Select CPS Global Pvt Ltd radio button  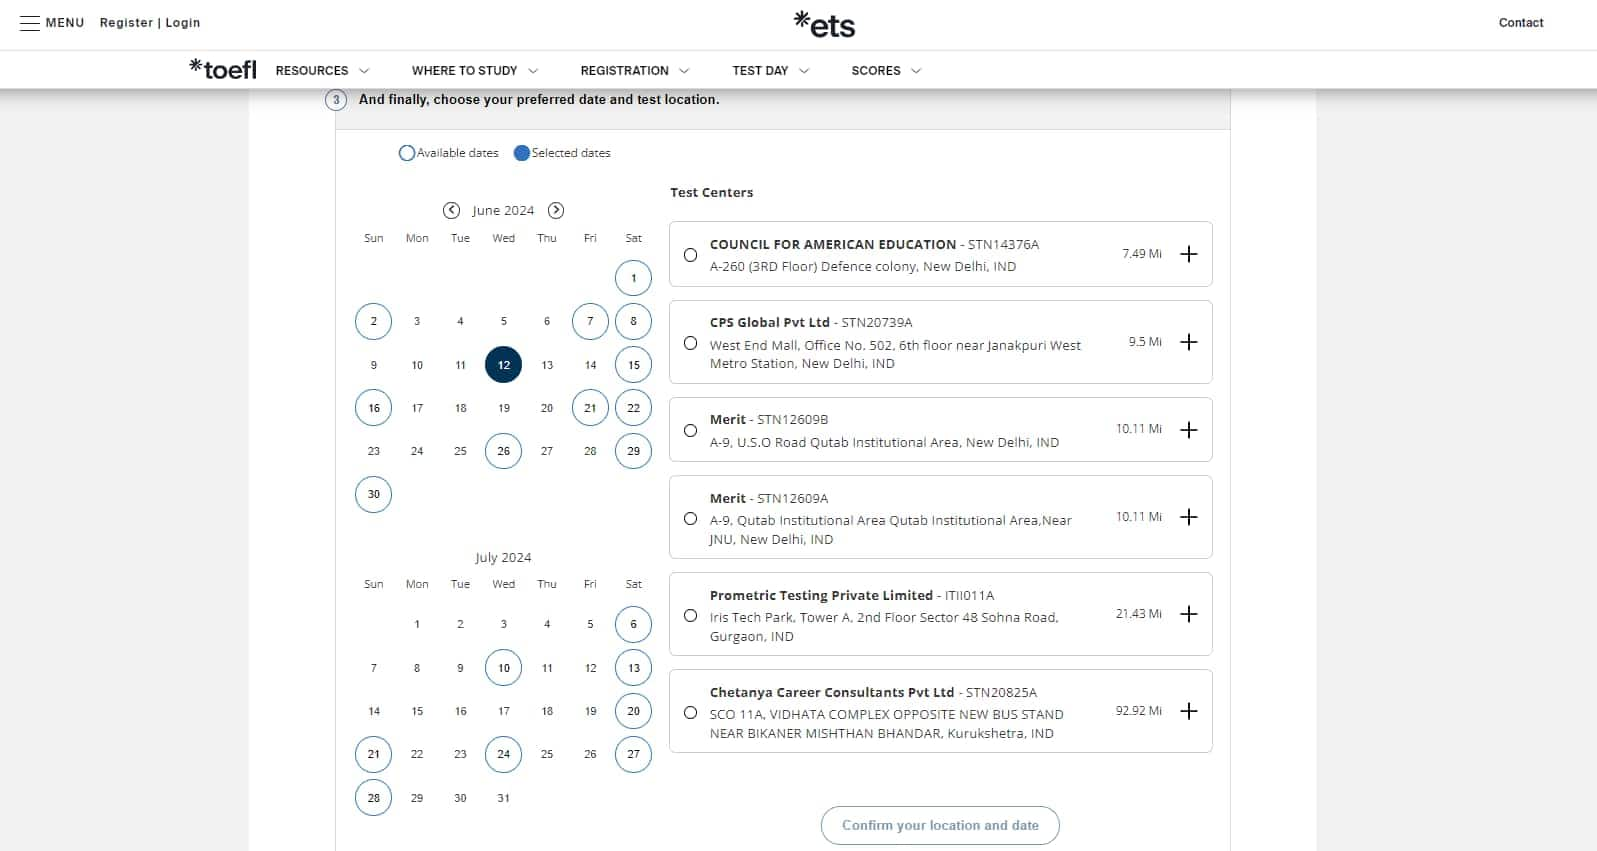click(x=690, y=343)
